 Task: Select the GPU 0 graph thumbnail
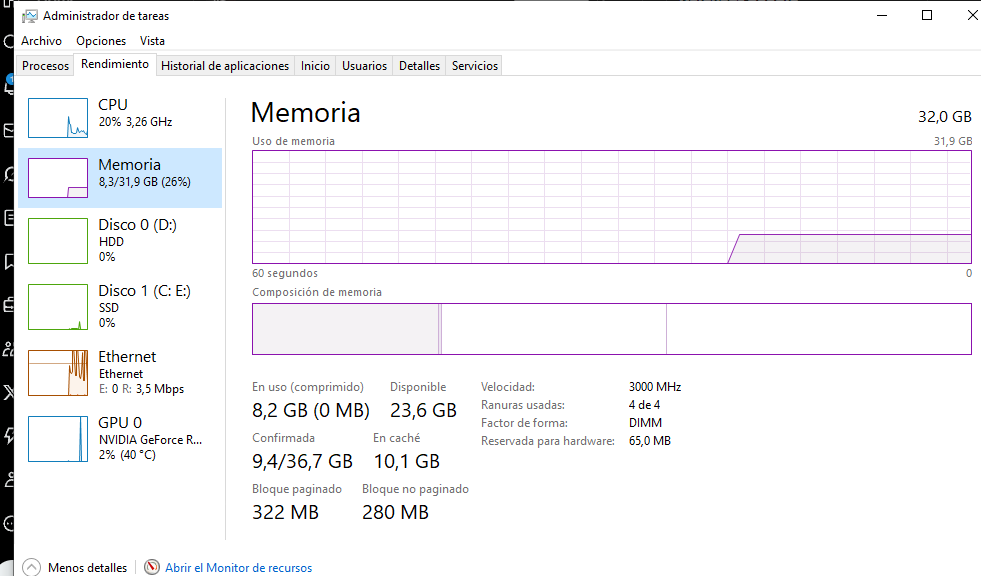(x=58, y=439)
